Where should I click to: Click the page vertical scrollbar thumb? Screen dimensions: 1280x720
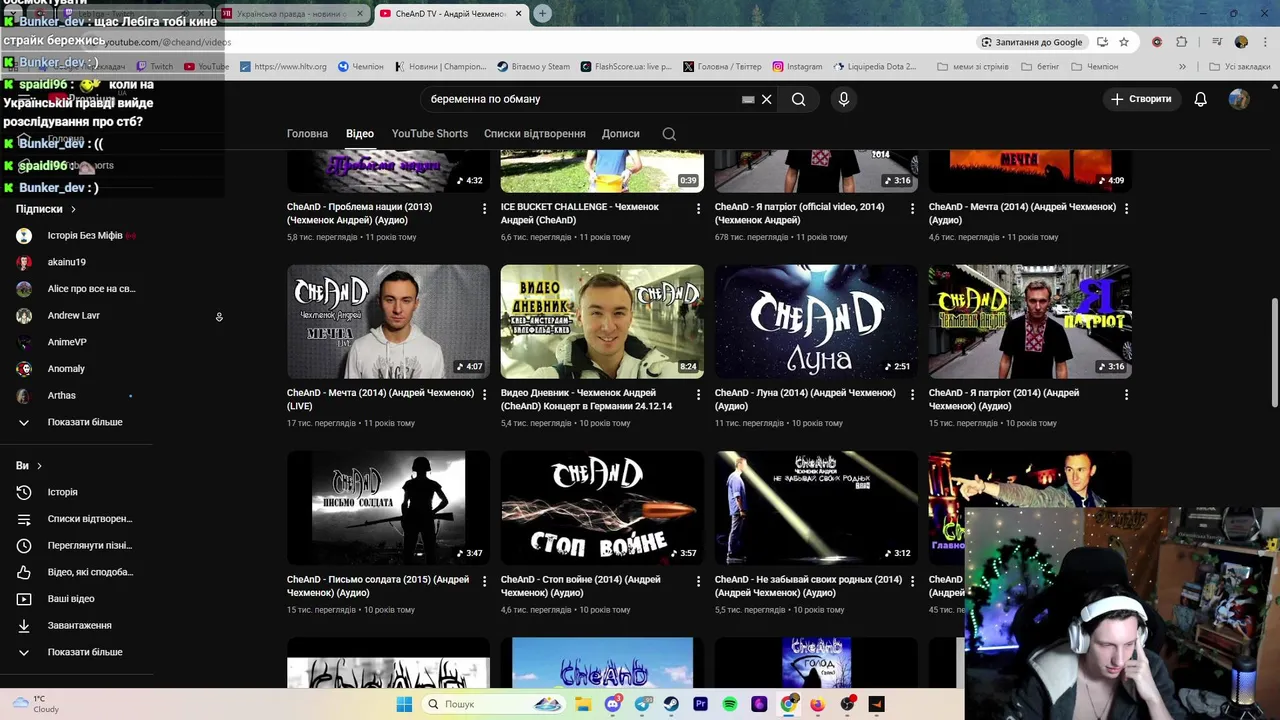1274,352
